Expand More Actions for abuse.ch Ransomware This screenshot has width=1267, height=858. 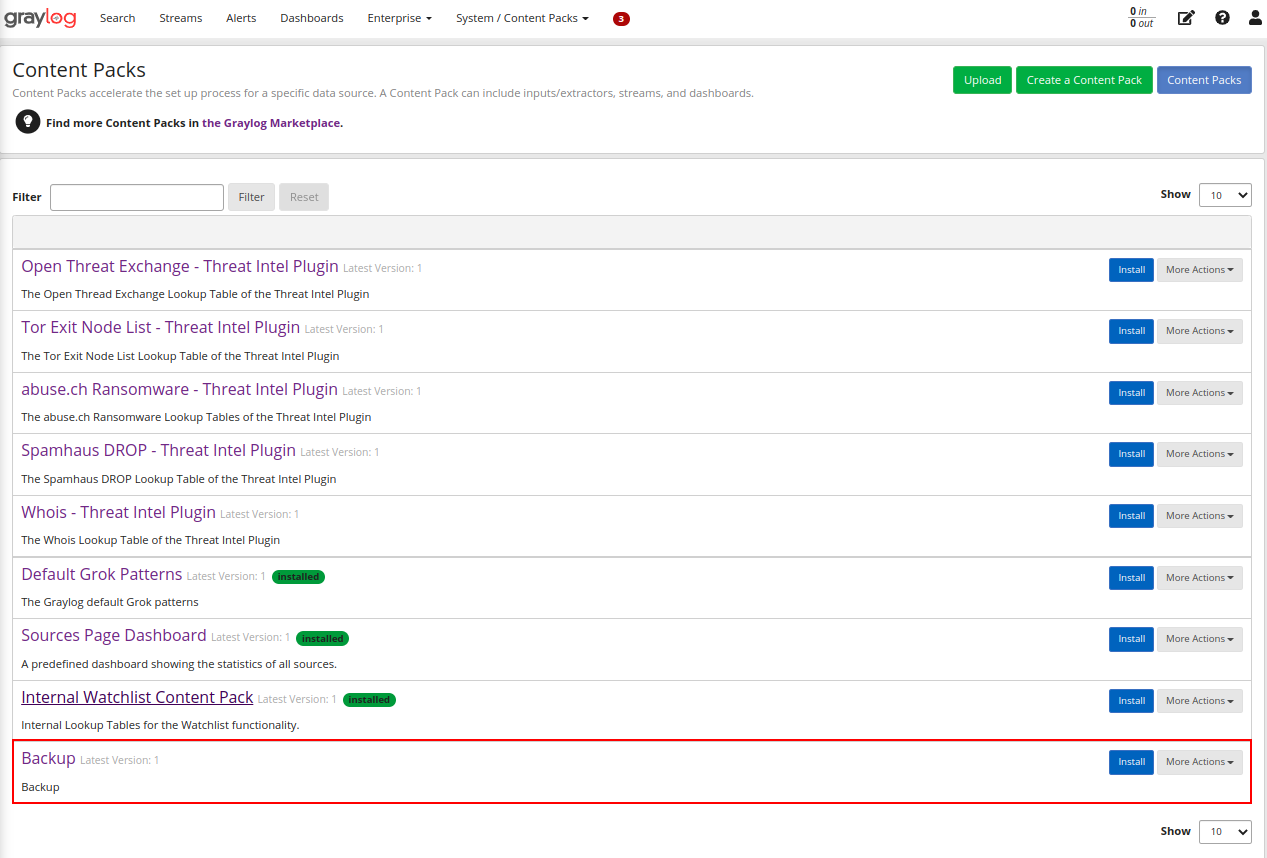tap(1199, 393)
